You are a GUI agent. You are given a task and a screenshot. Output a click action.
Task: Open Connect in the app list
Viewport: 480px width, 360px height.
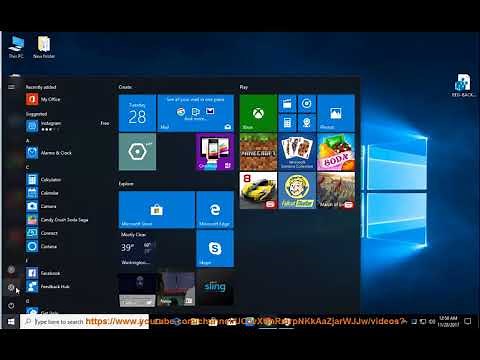(68, 233)
